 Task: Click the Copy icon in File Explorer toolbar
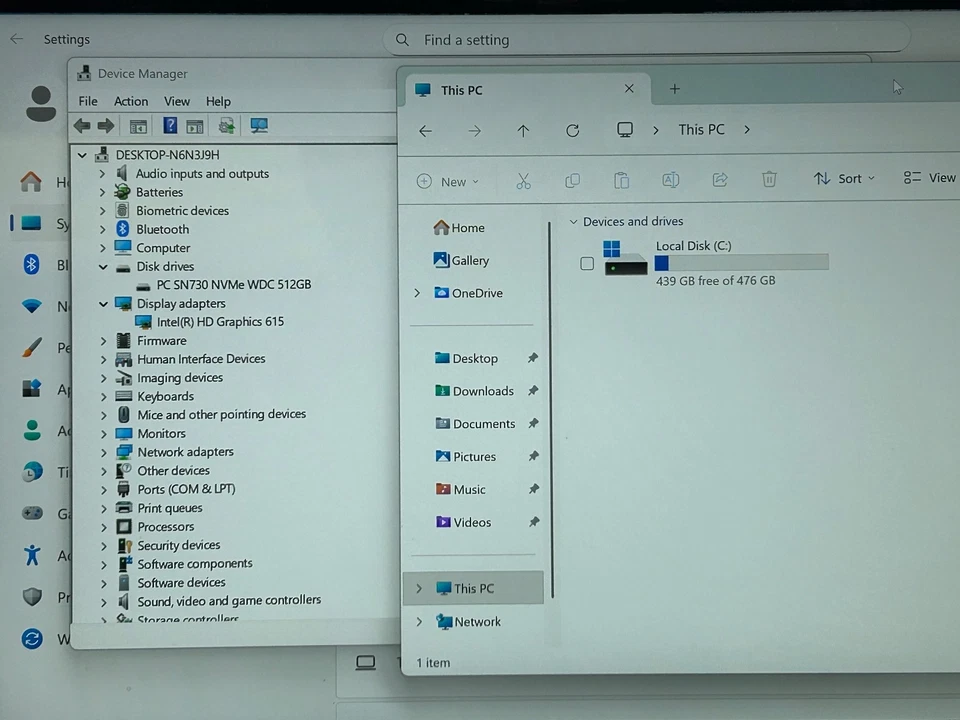(572, 181)
